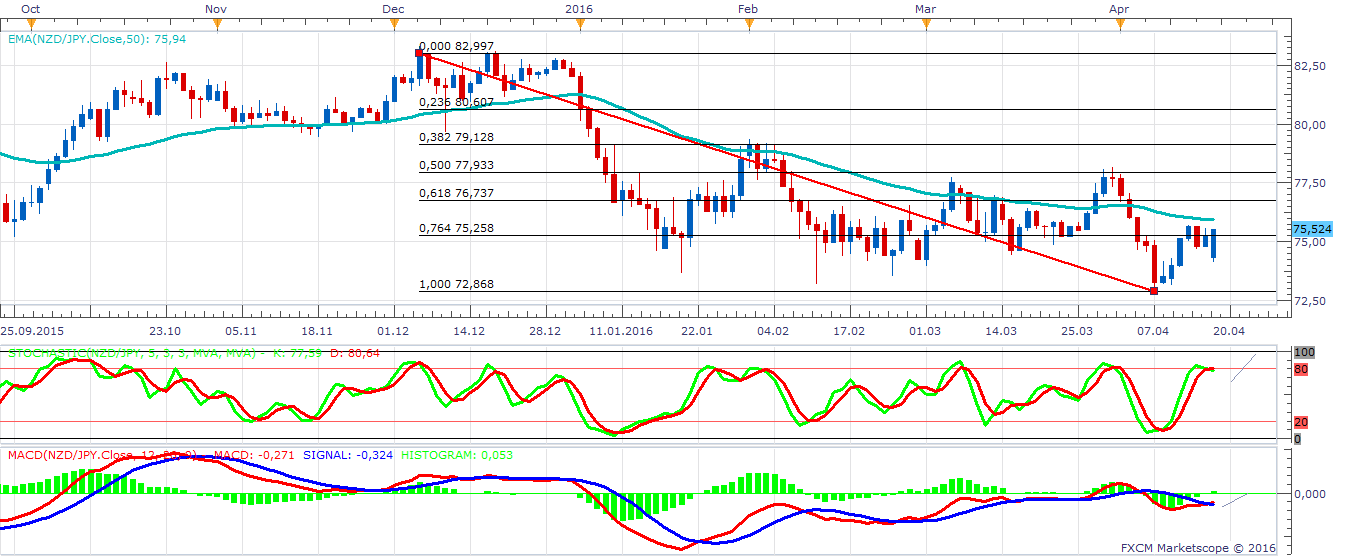The height and width of the screenshot is (556, 1349).
Task: Click the 04.02 date on time axis
Action: (x=772, y=330)
